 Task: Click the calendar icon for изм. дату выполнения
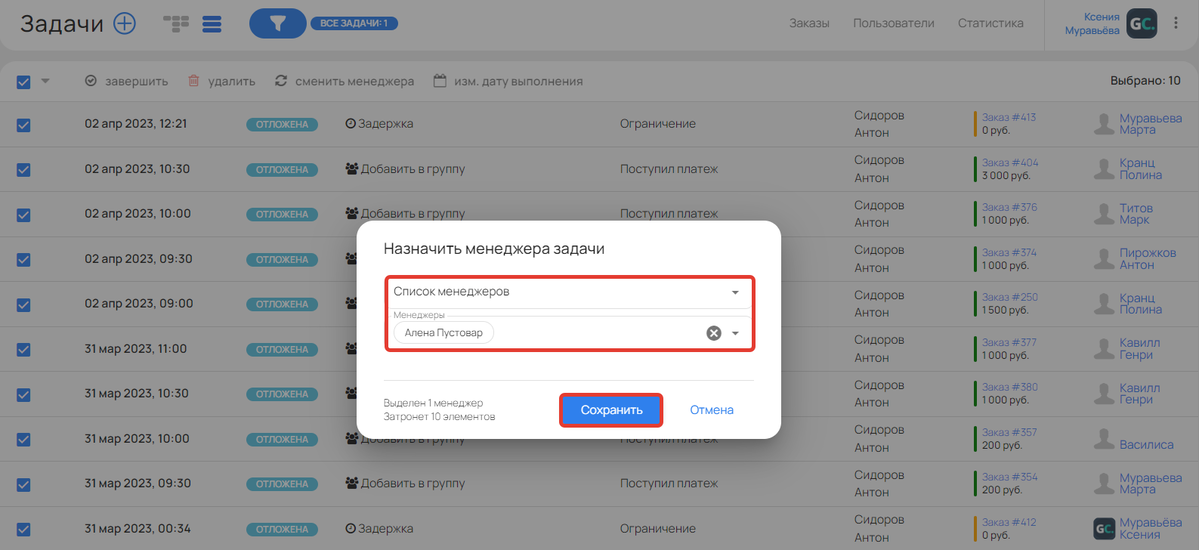tap(440, 81)
